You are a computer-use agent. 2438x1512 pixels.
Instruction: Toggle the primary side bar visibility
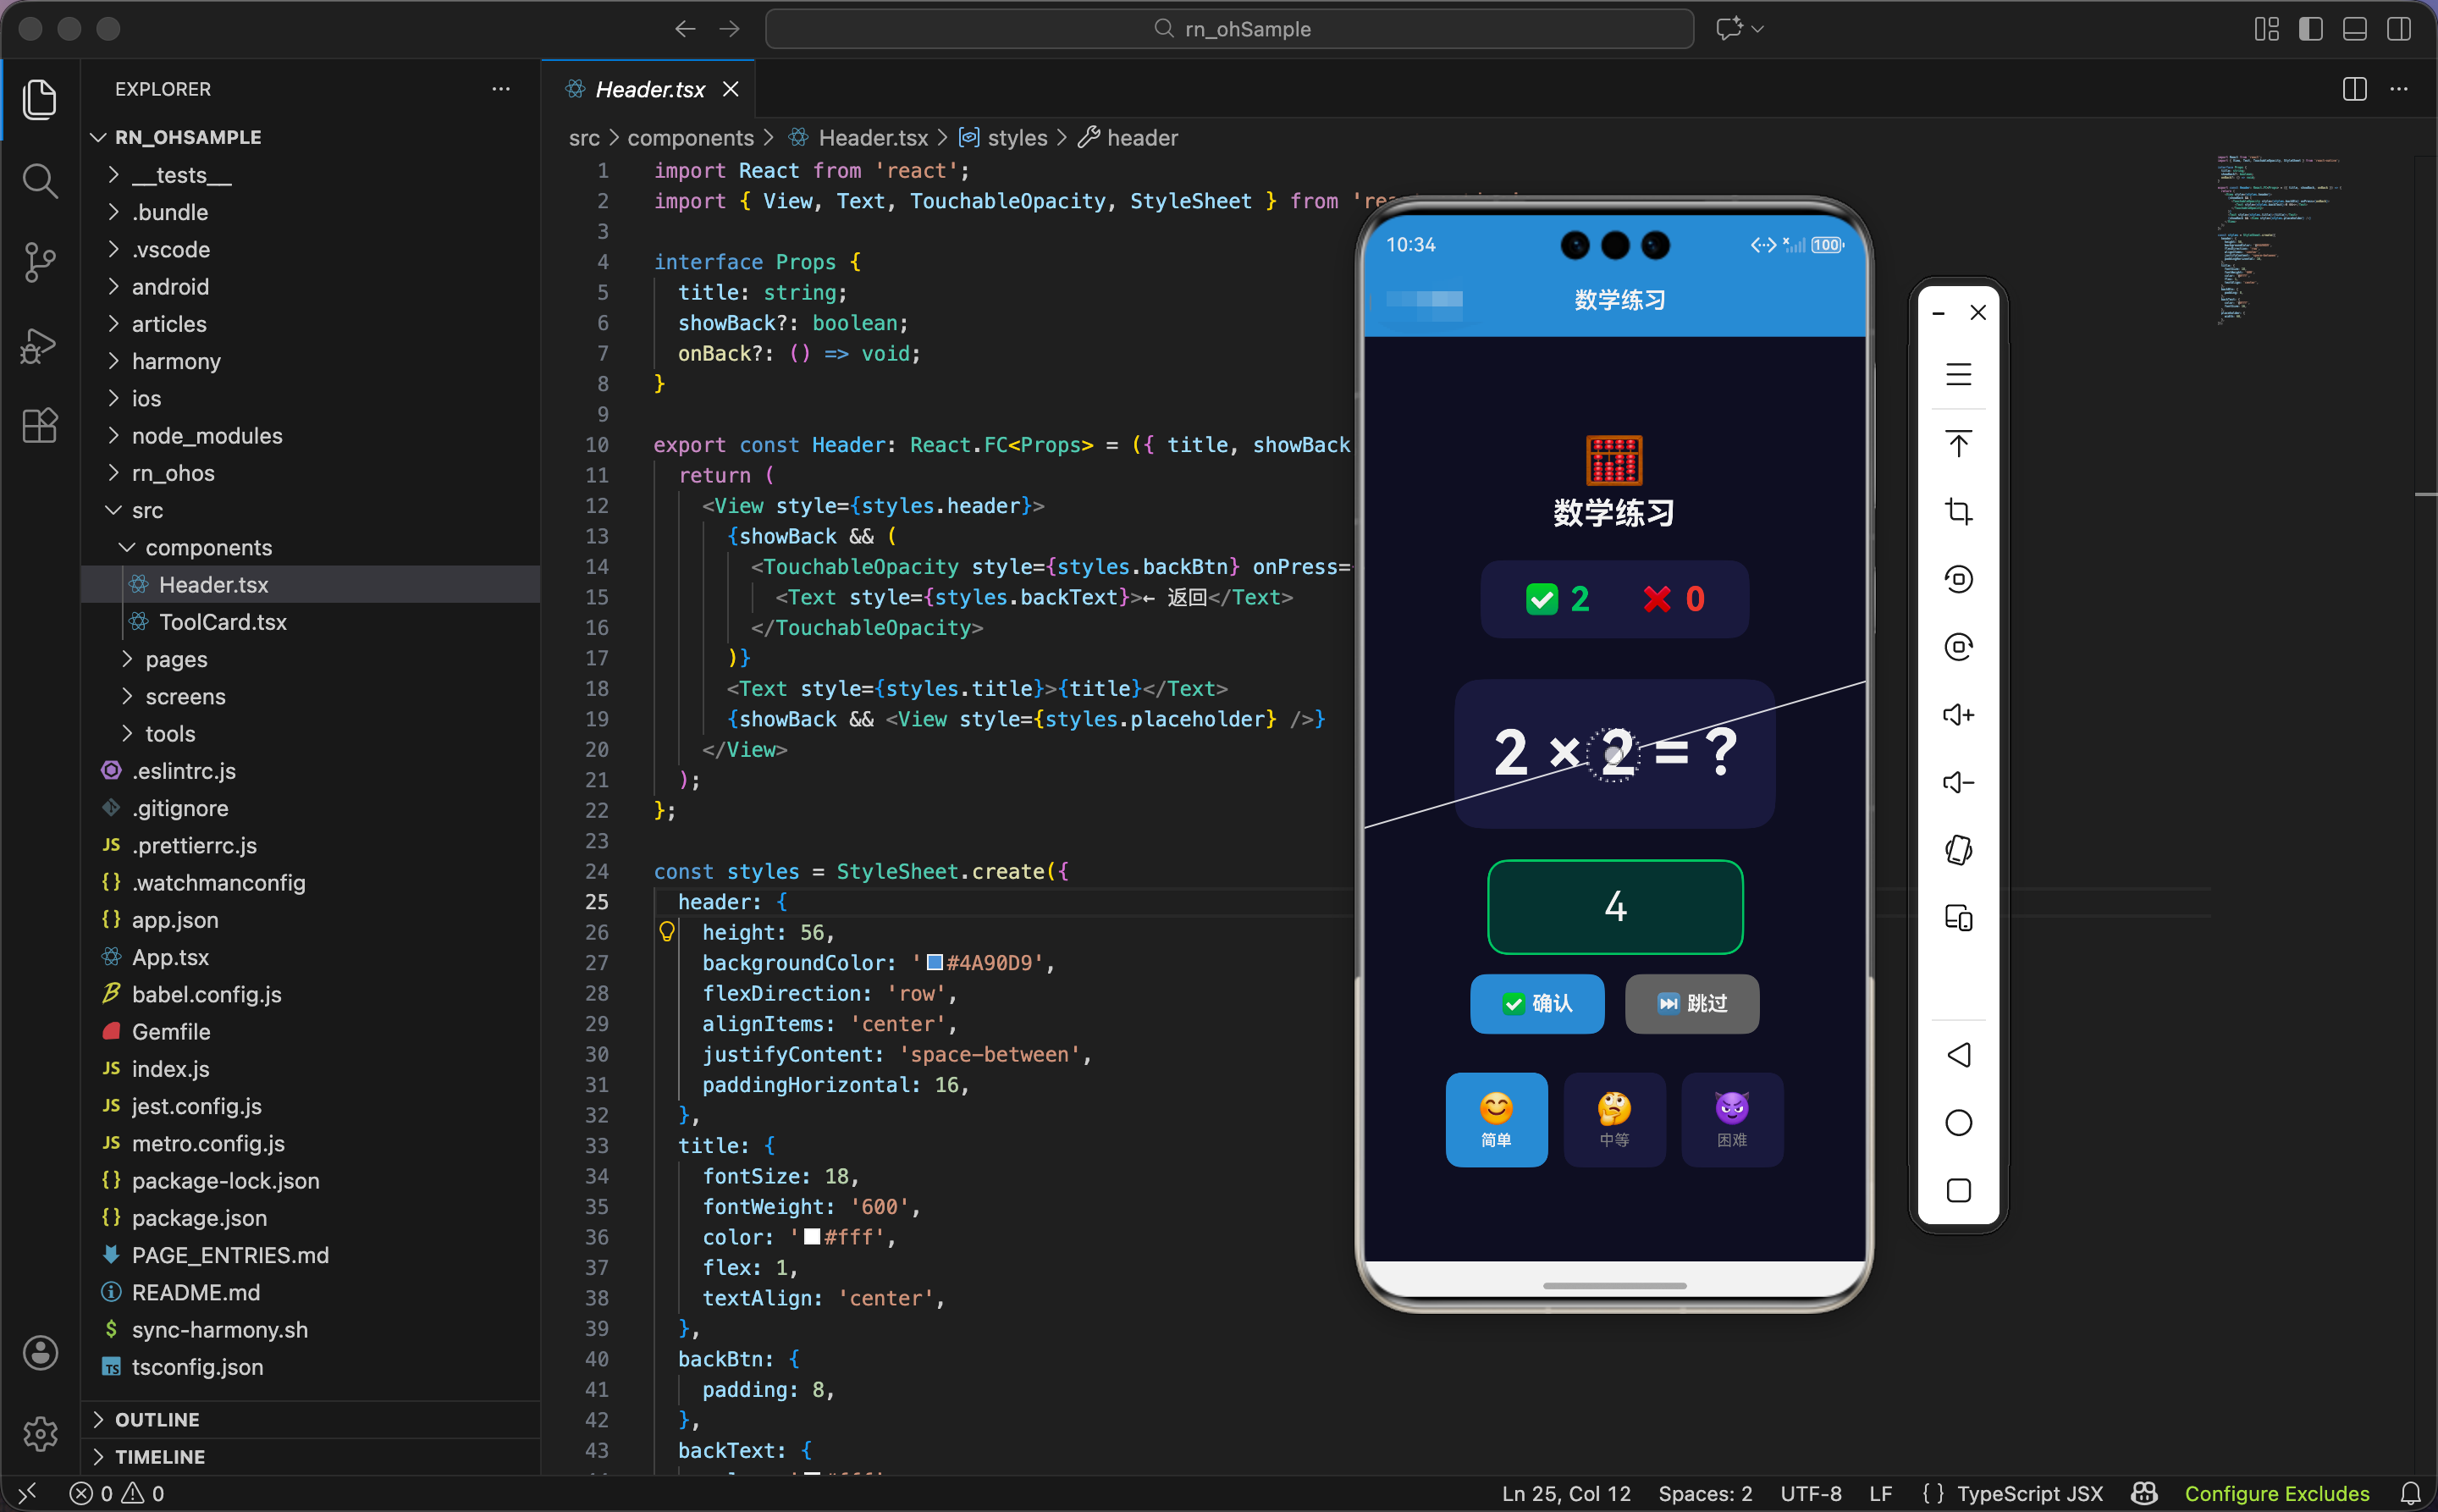(2310, 29)
